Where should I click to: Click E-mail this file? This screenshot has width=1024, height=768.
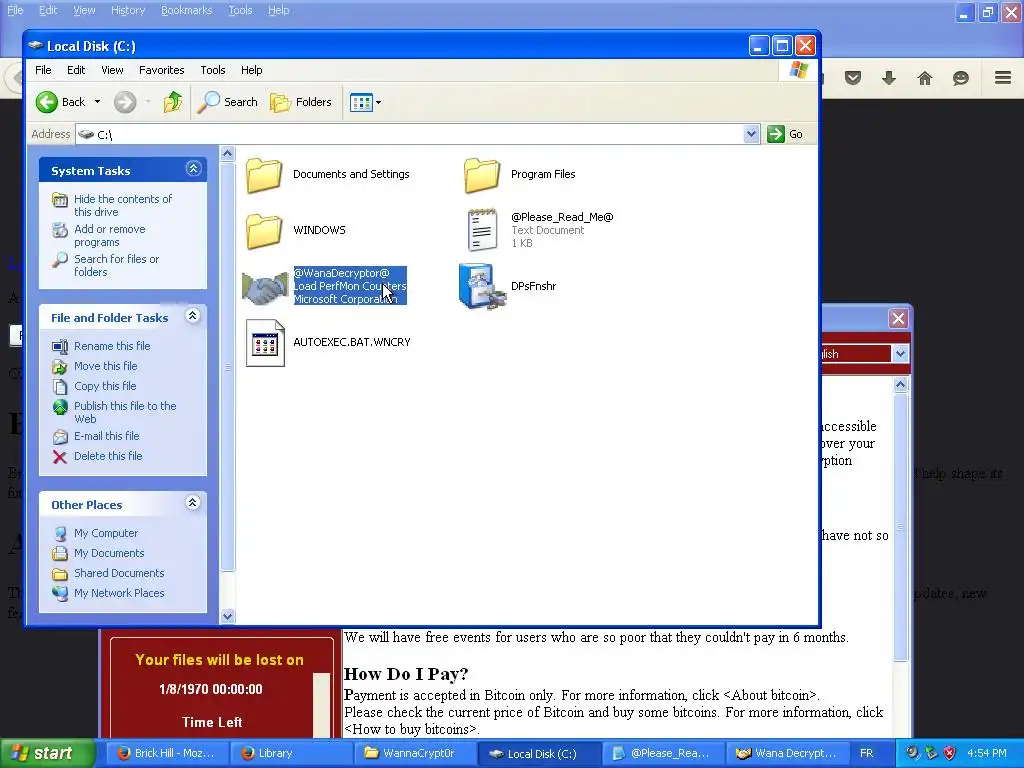coord(106,436)
